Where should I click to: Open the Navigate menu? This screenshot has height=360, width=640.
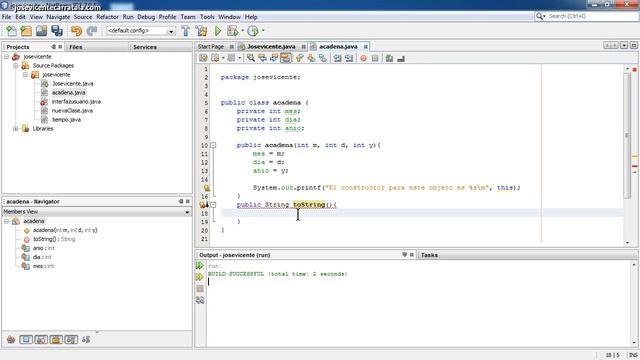tap(58, 17)
